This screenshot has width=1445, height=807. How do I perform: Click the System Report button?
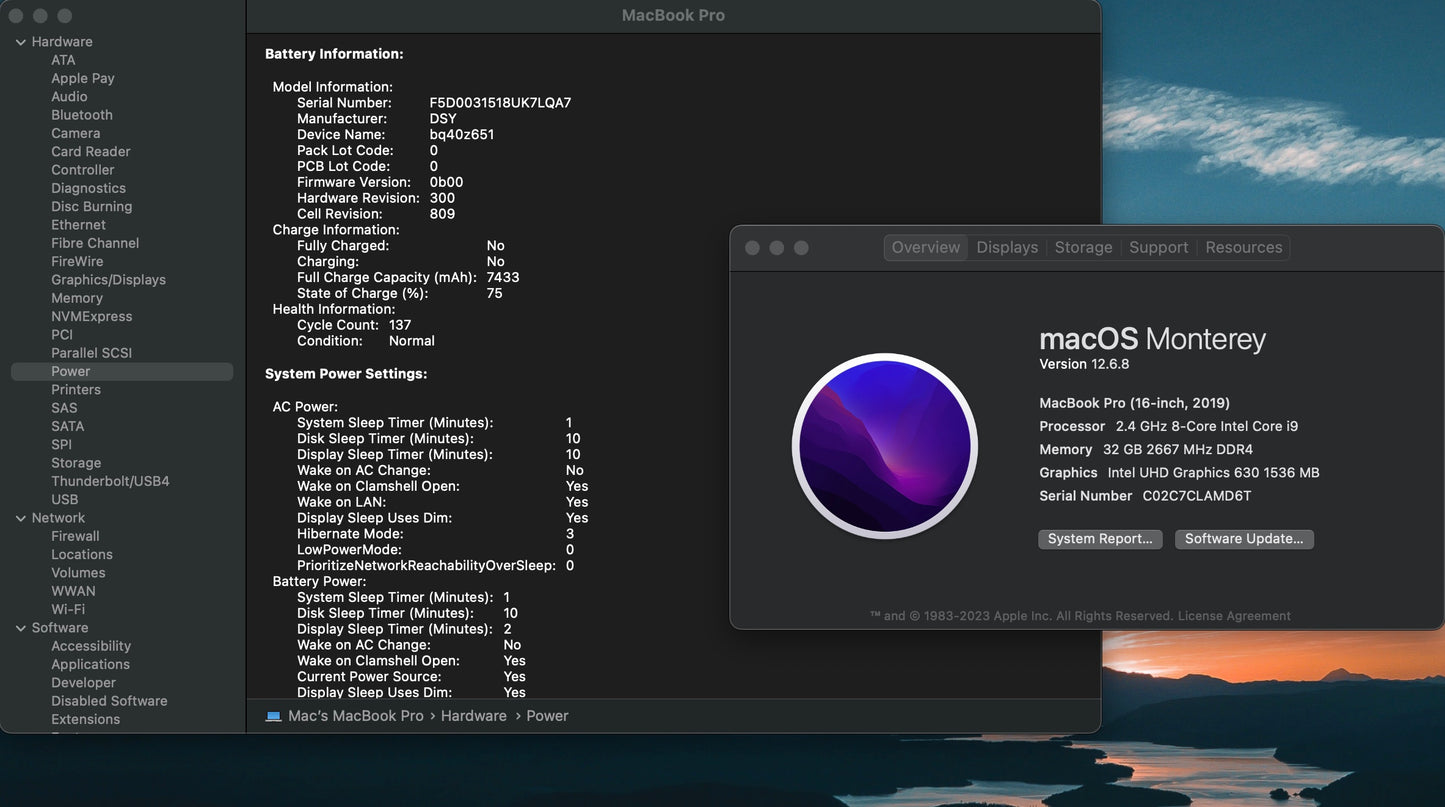pyautogui.click(x=1100, y=539)
